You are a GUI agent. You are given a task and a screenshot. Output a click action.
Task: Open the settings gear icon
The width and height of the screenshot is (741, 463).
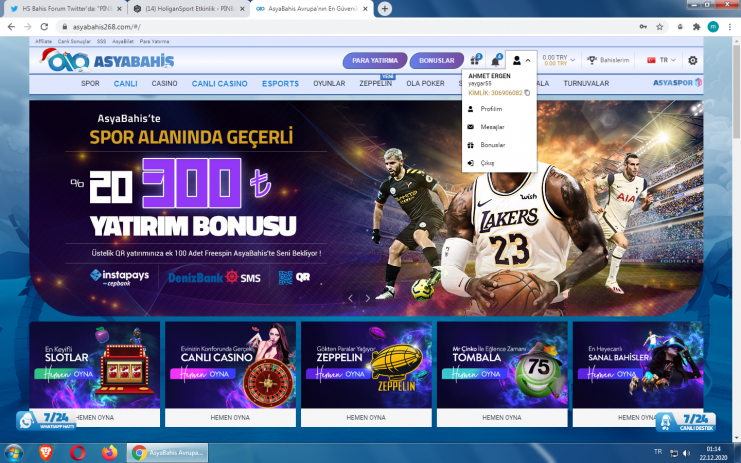[x=693, y=60]
